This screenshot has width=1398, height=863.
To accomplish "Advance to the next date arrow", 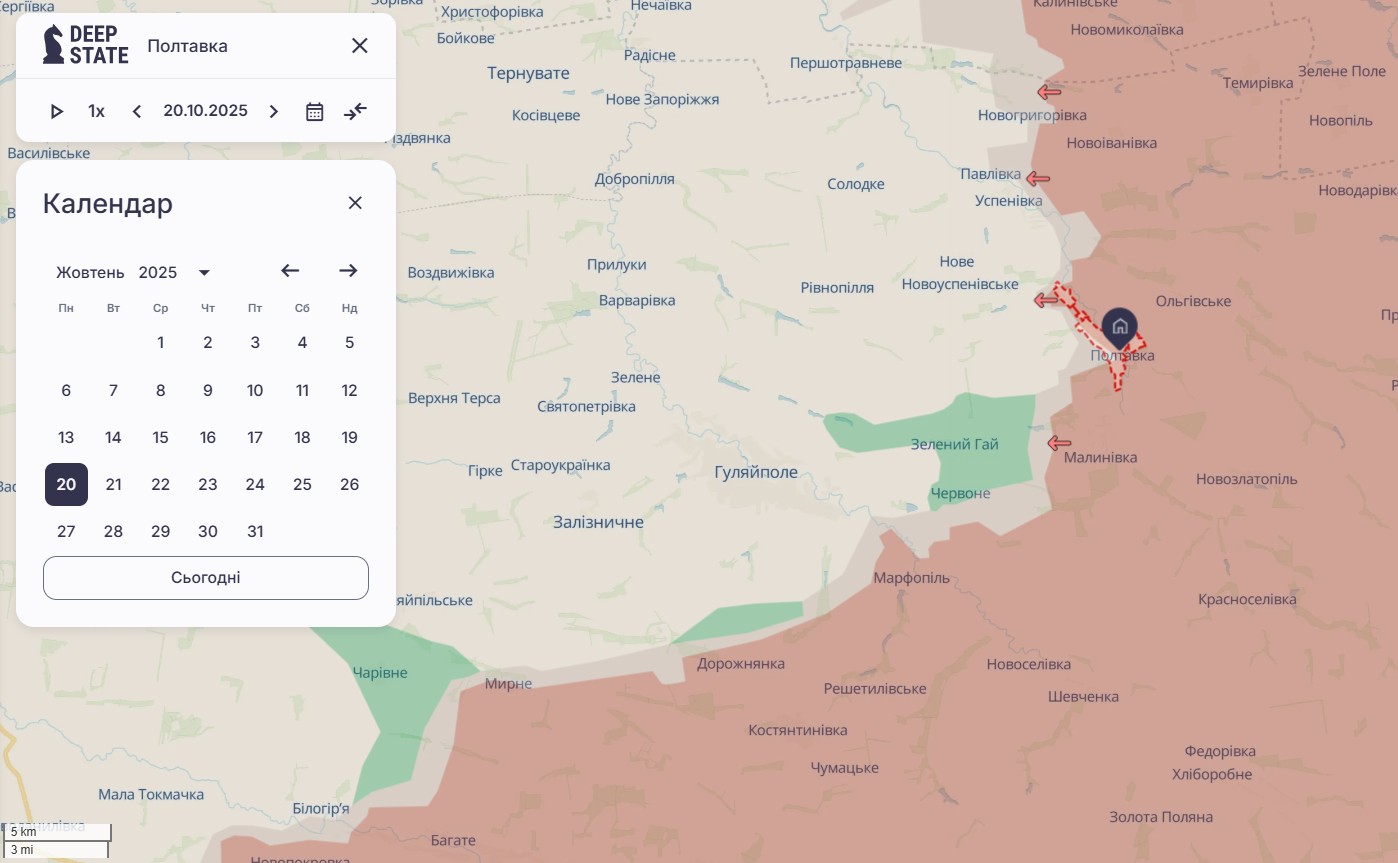I will (274, 111).
